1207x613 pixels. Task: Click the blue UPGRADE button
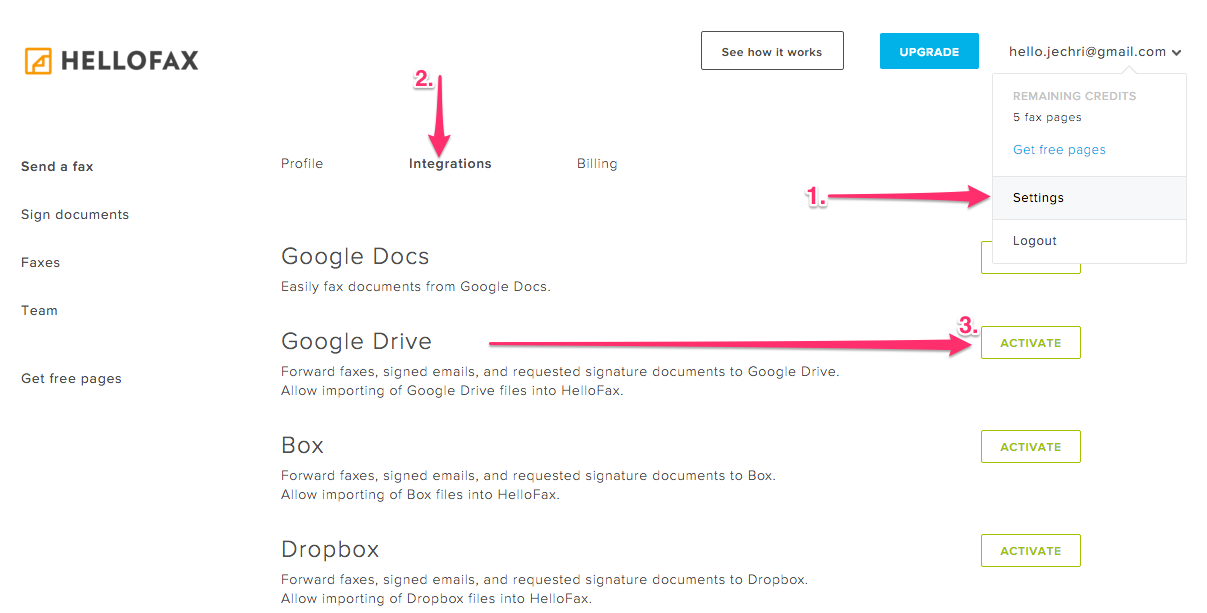pyautogui.click(x=929, y=51)
